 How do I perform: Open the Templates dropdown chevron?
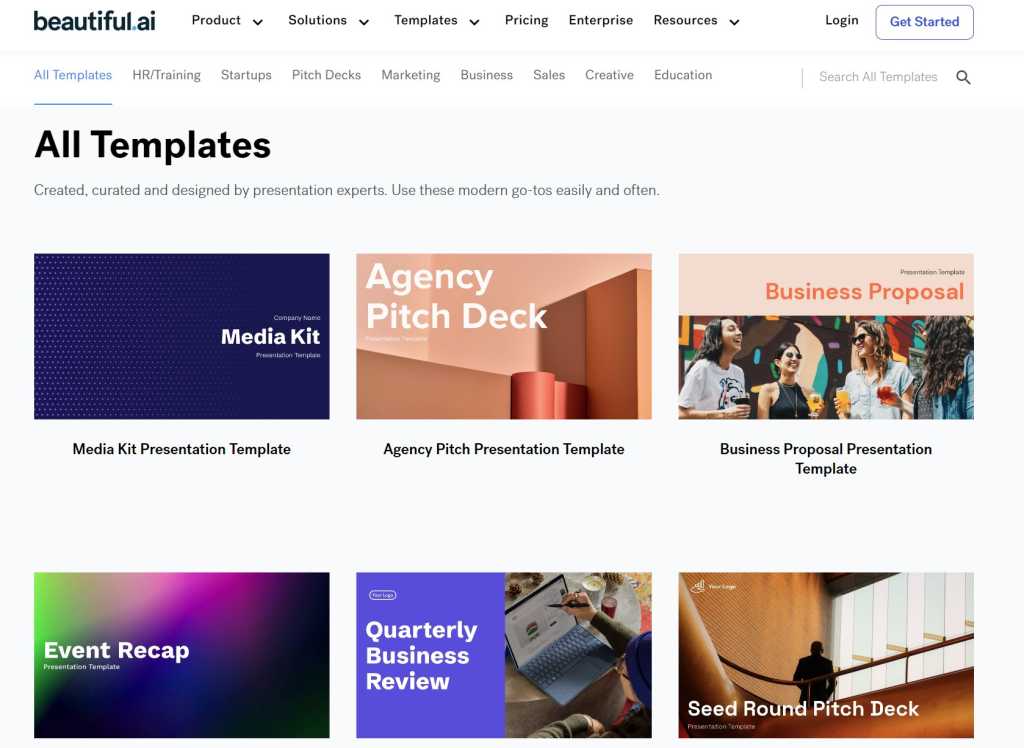coord(475,22)
